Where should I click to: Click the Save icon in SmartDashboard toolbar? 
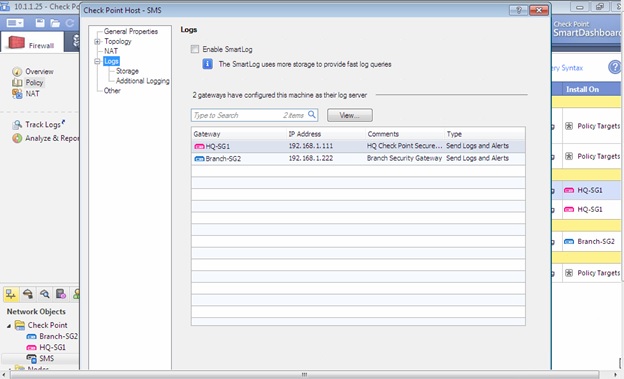coord(40,23)
